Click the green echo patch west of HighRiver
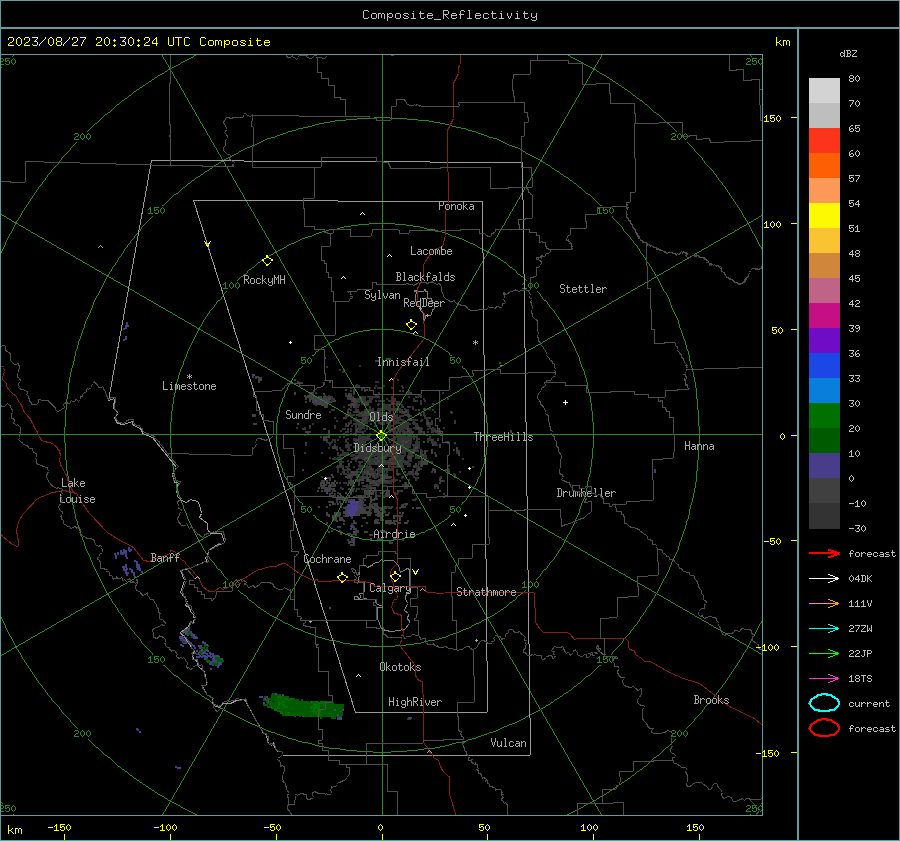900x841 pixels. click(x=303, y=706)
